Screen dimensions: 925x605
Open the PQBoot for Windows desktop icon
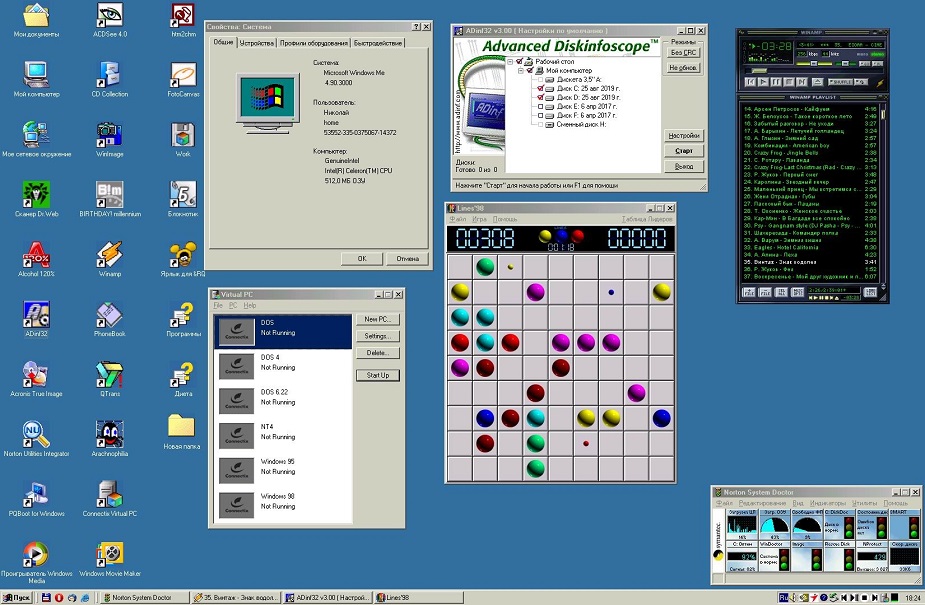coord(36,498)
